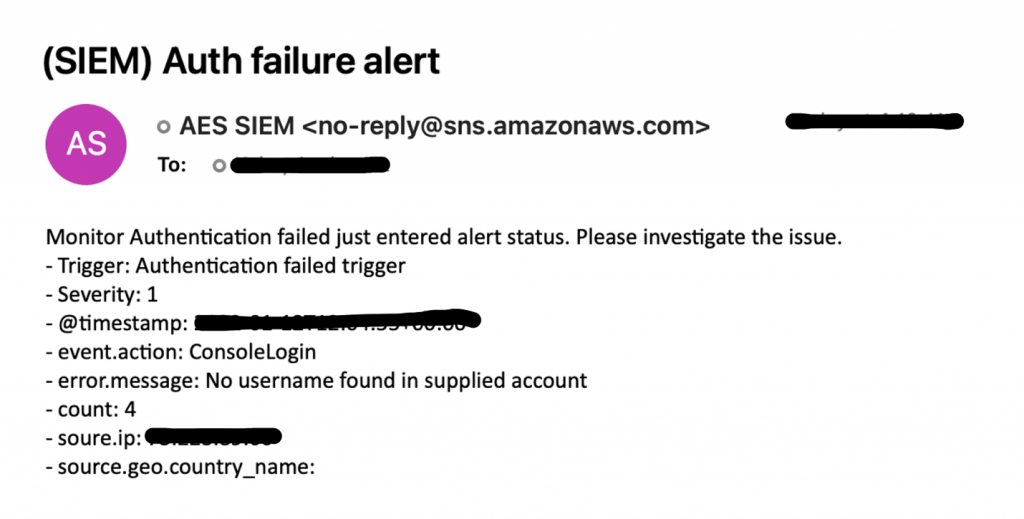Click the event.action ConsoleLogin line

coord(181,352)
